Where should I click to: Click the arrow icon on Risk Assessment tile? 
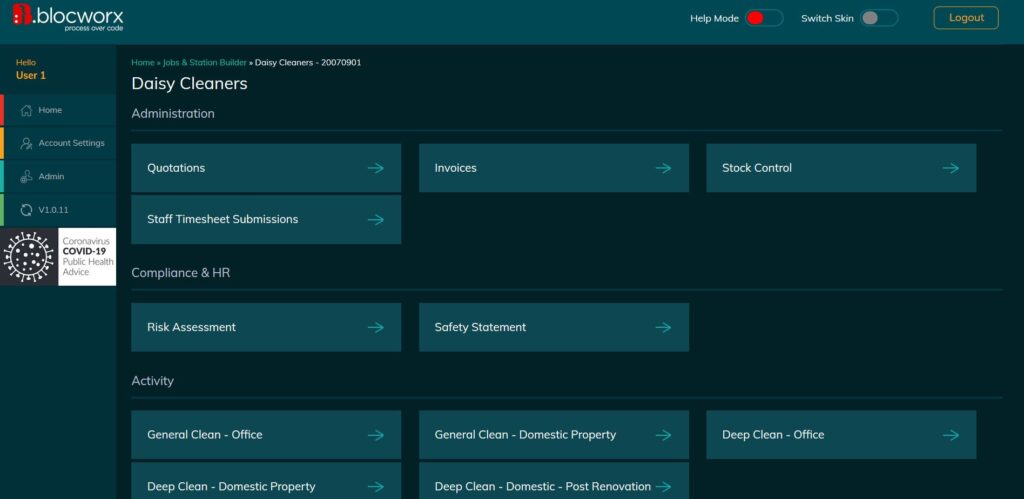[x=376, y=328]
